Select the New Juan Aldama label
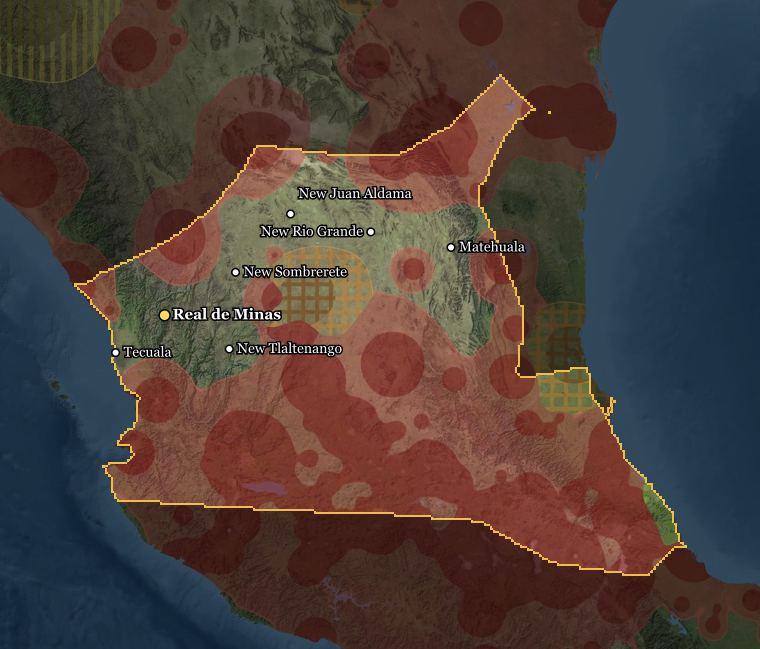This screenshot has height=649, width=760. [x=355, y=193]
